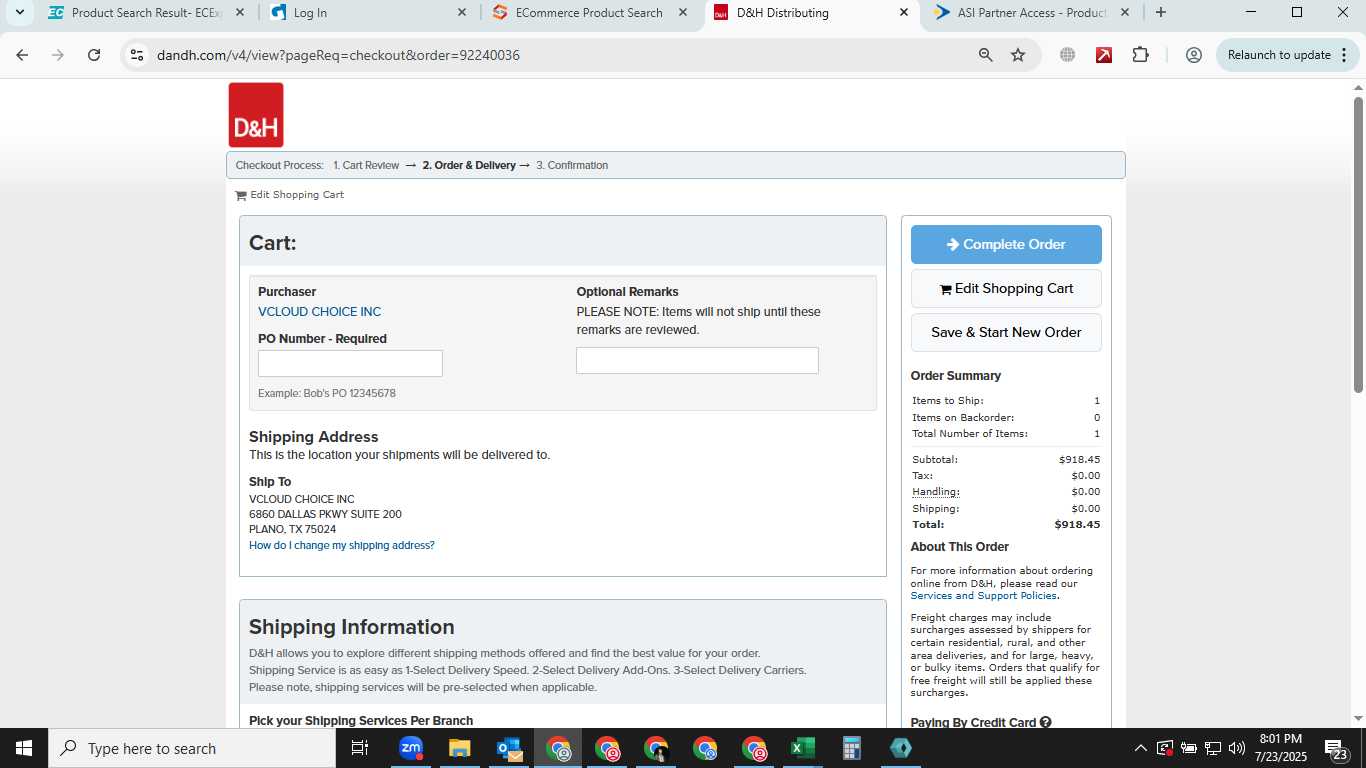The image size is (1366, 768).
Task: Click the browser address bar URL
Action: point(338,55)
